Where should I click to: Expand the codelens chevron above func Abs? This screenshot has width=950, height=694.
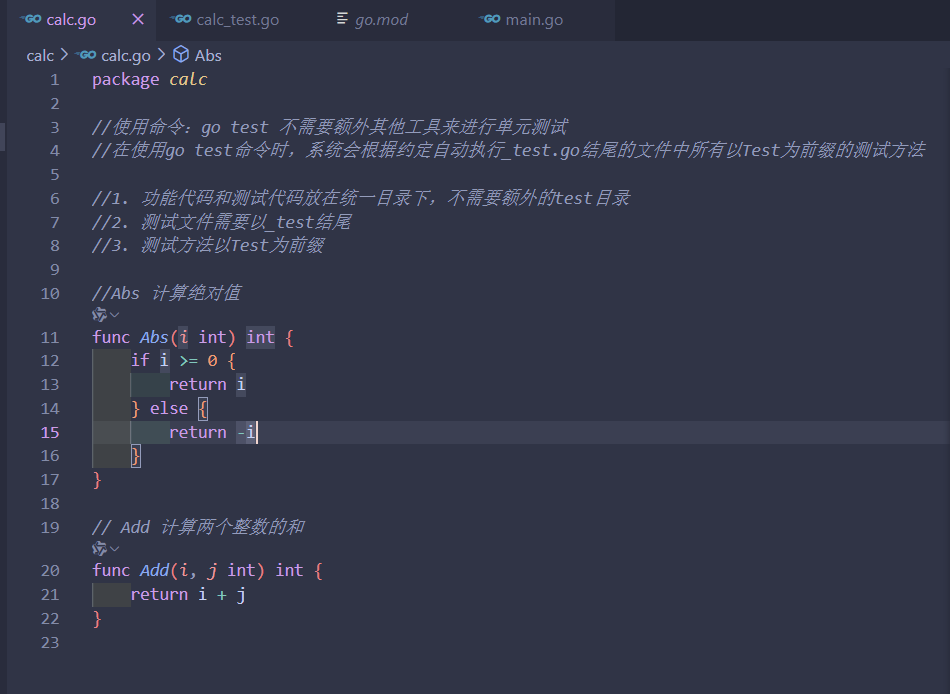point(115,315)
